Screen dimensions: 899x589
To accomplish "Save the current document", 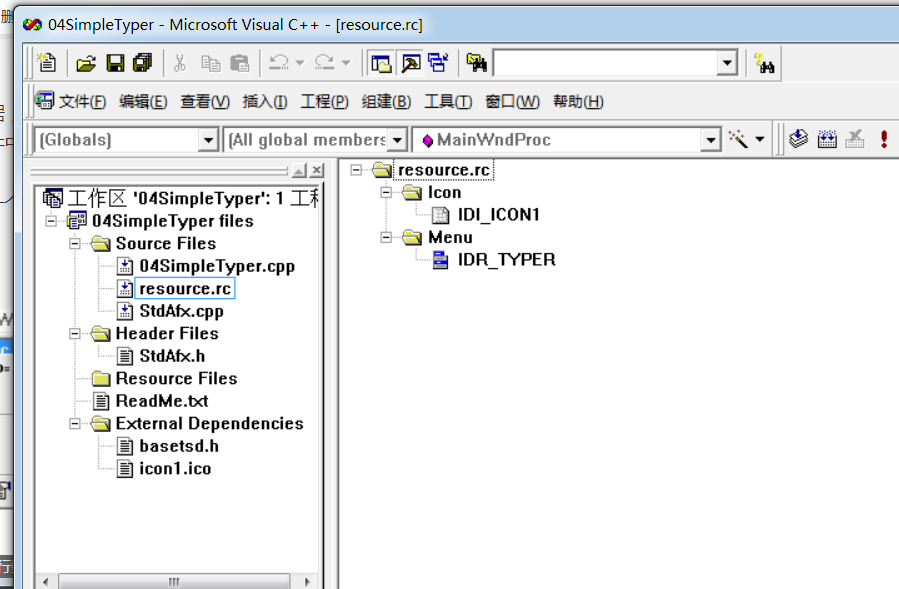I will [114, 62].
